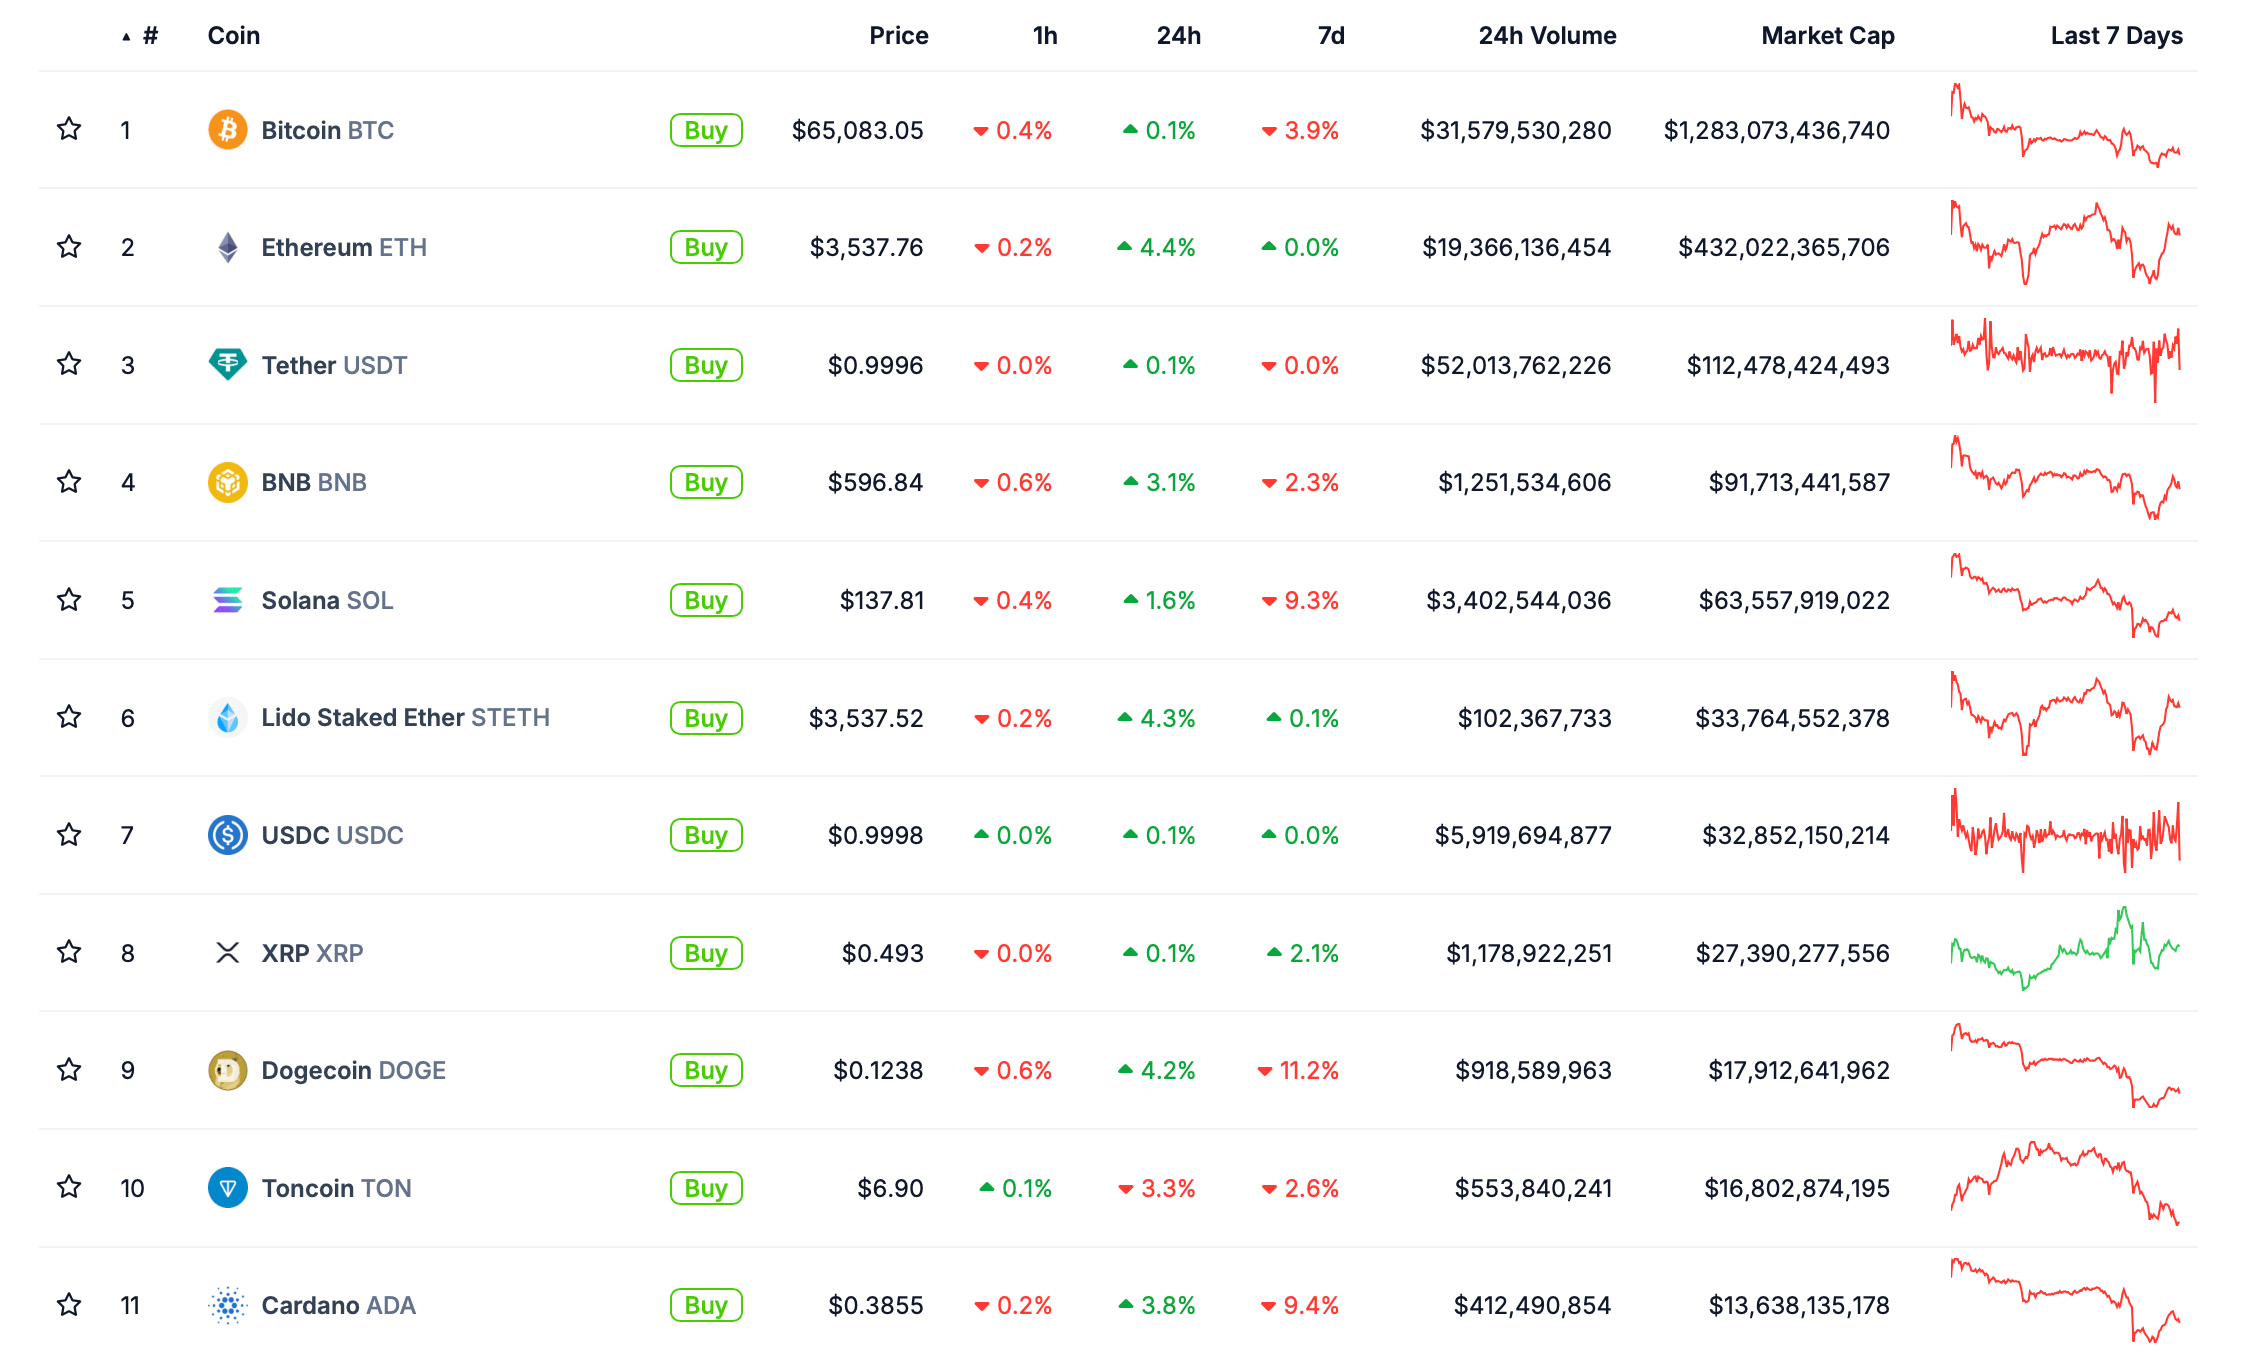This screenshot has height=1356, width=2254.
Task: Click the Buy button for Toncoin
Action: pyautogui.click(x=706, y=1188)
